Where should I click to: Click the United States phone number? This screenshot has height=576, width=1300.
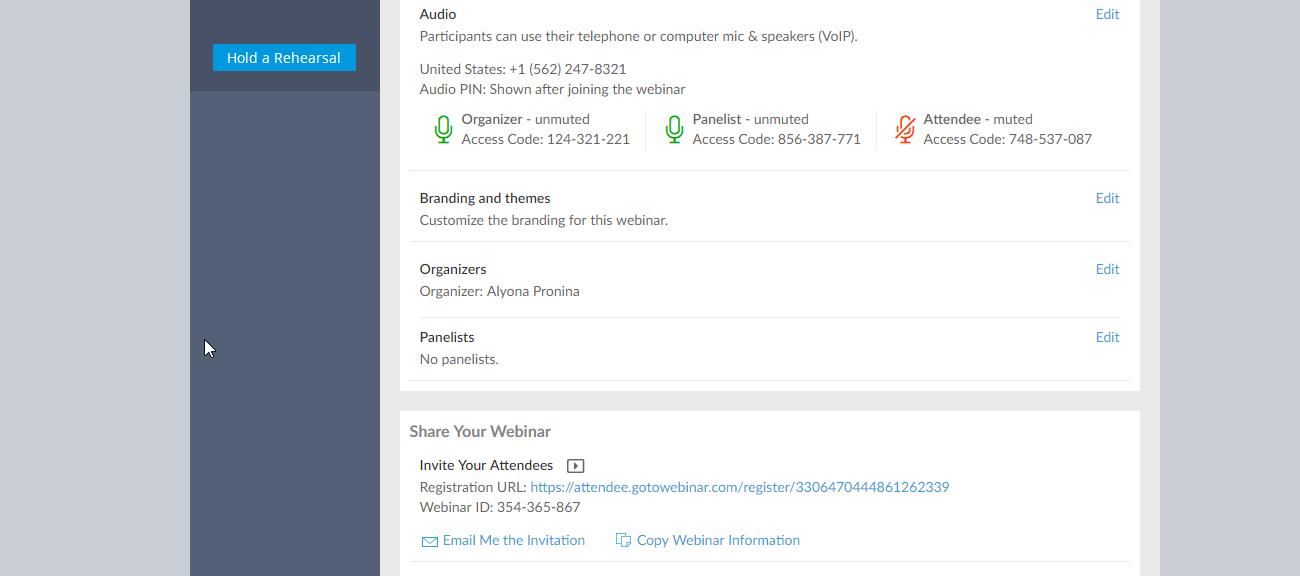[x=567, y=69]
